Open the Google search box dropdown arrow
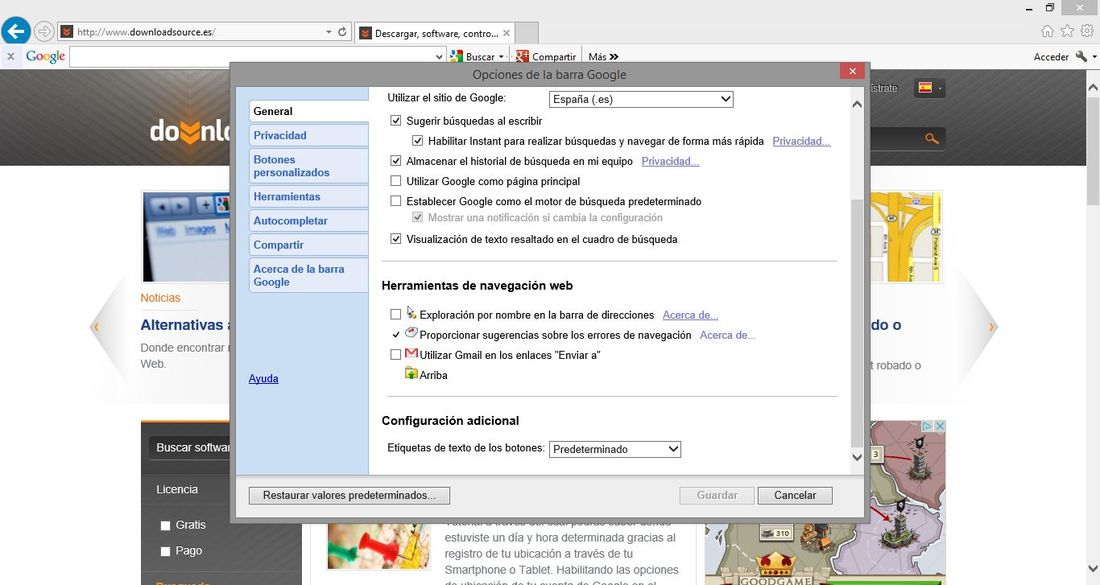Viewport: 1100px width, 585px height. pos(439,57)
